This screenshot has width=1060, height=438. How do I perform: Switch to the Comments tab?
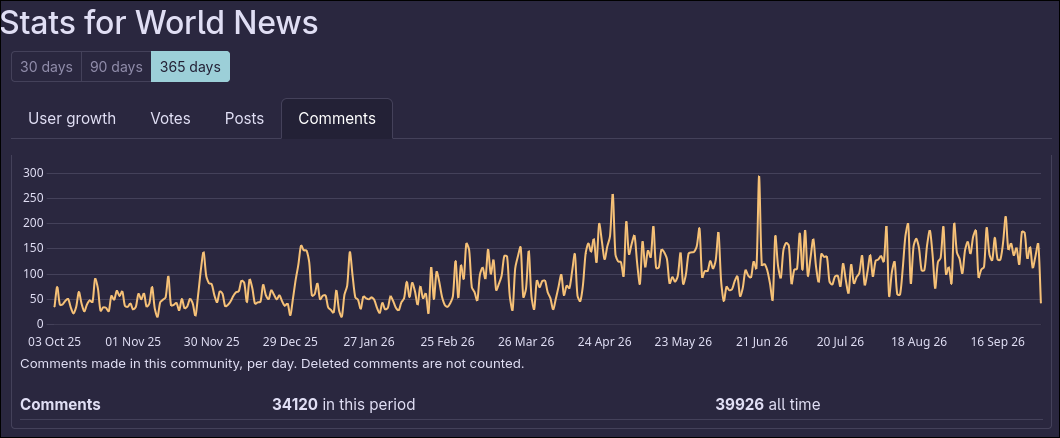click(337, 119)
